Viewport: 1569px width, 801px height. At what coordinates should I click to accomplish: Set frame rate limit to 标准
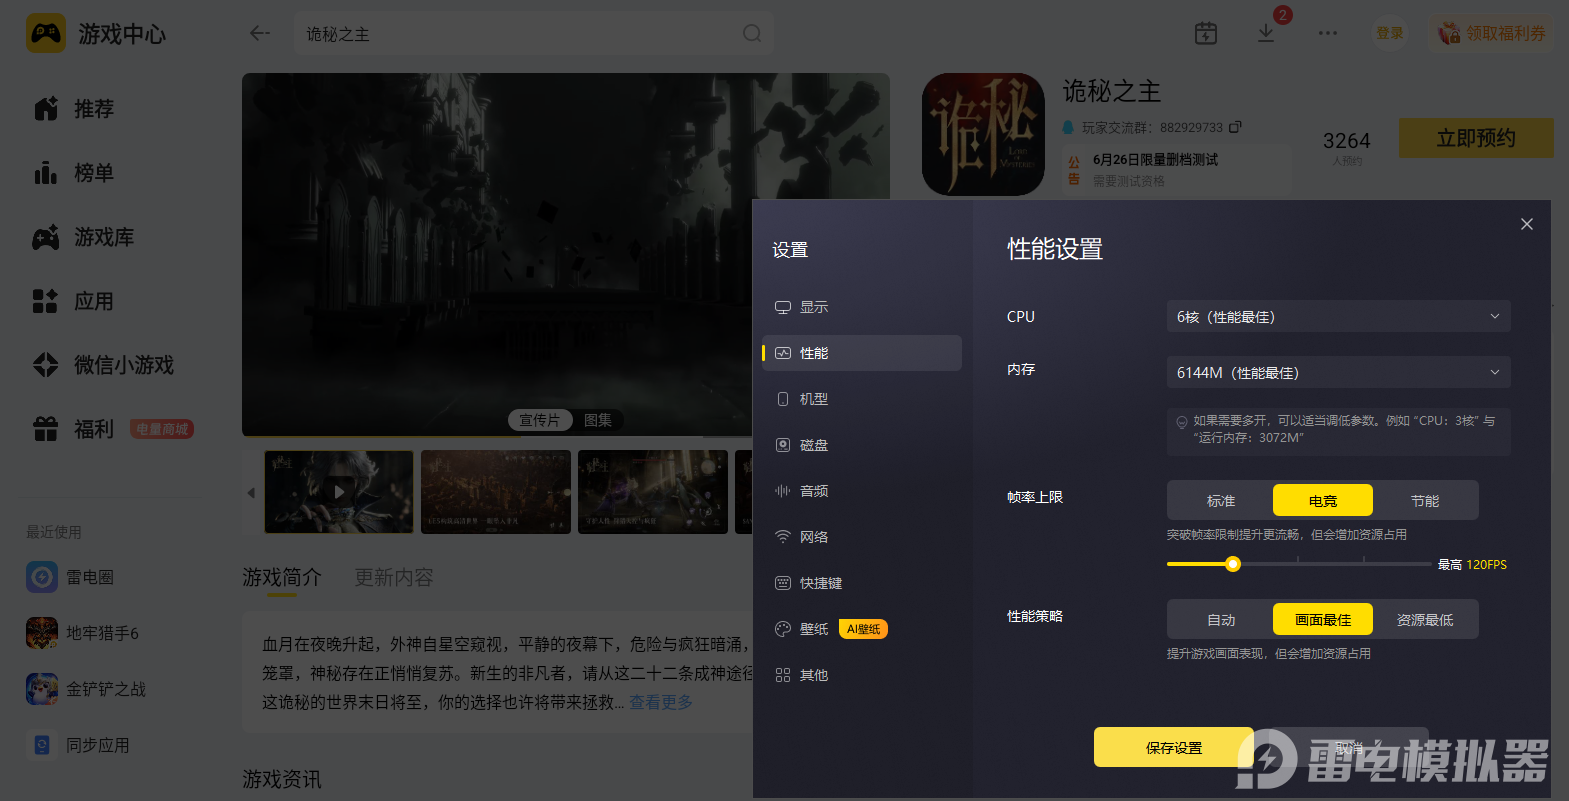(x=1221, y=500)
